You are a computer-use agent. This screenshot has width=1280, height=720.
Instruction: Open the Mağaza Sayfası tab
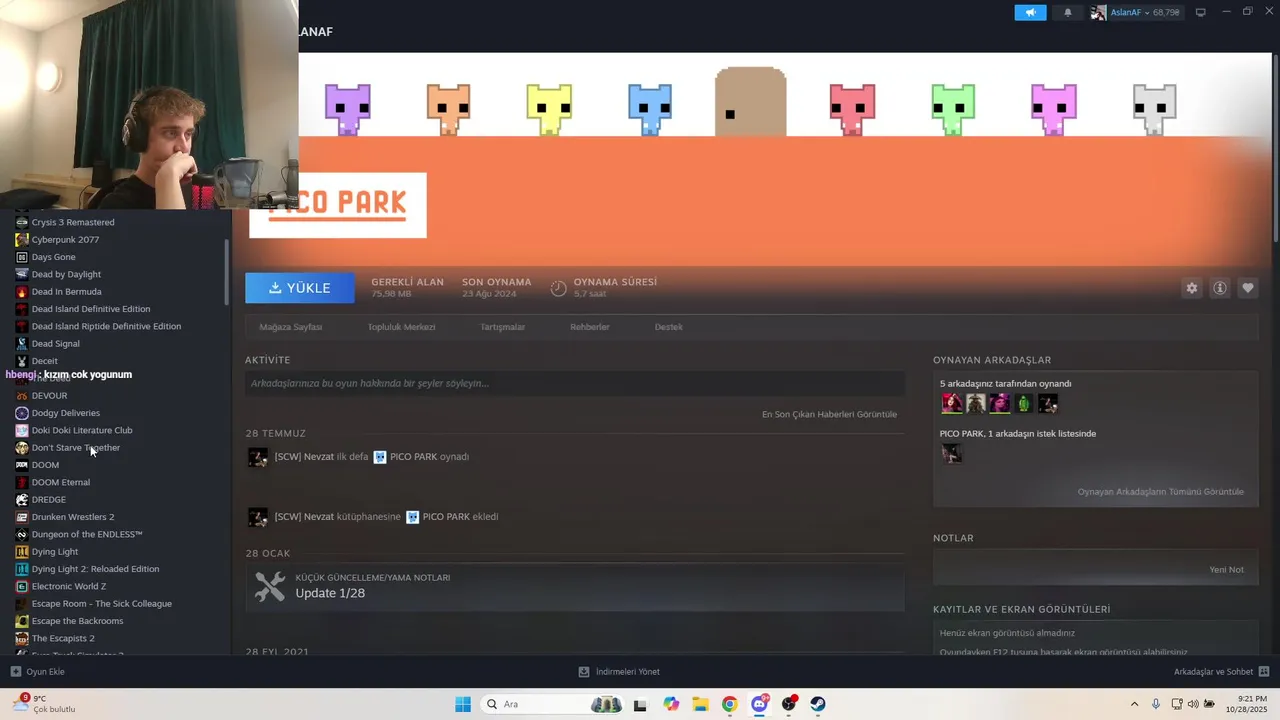pos(290,327)
